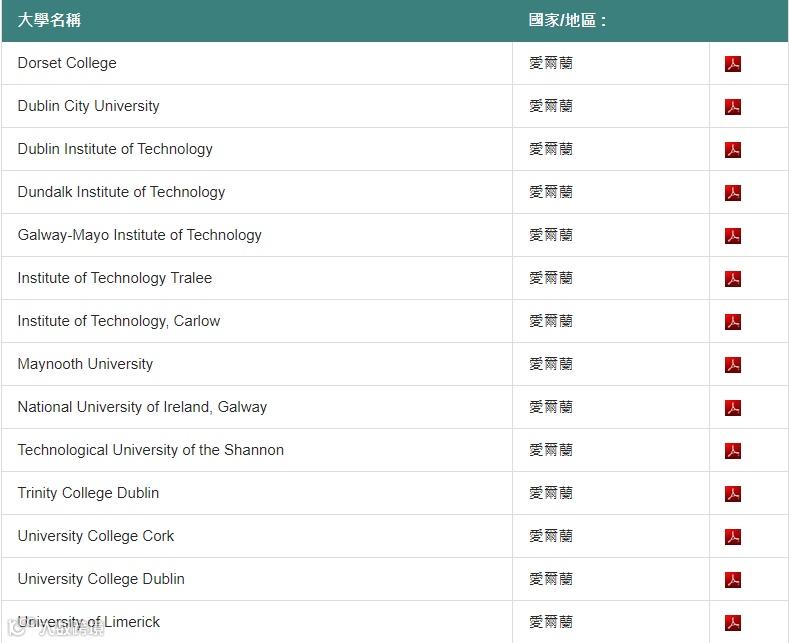This screenshot has height=643, width=789.
Task: Select Institute of Technology Tralee text
Action: tap(115, 278)
